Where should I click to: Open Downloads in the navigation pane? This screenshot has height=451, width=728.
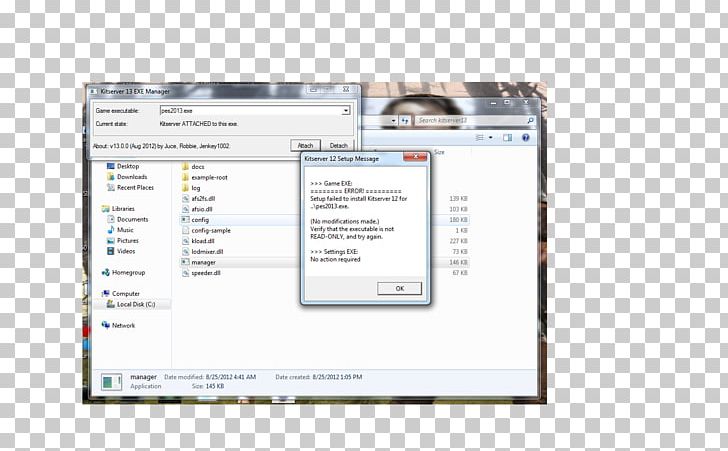pyautogui.click(x=132, y=177)
